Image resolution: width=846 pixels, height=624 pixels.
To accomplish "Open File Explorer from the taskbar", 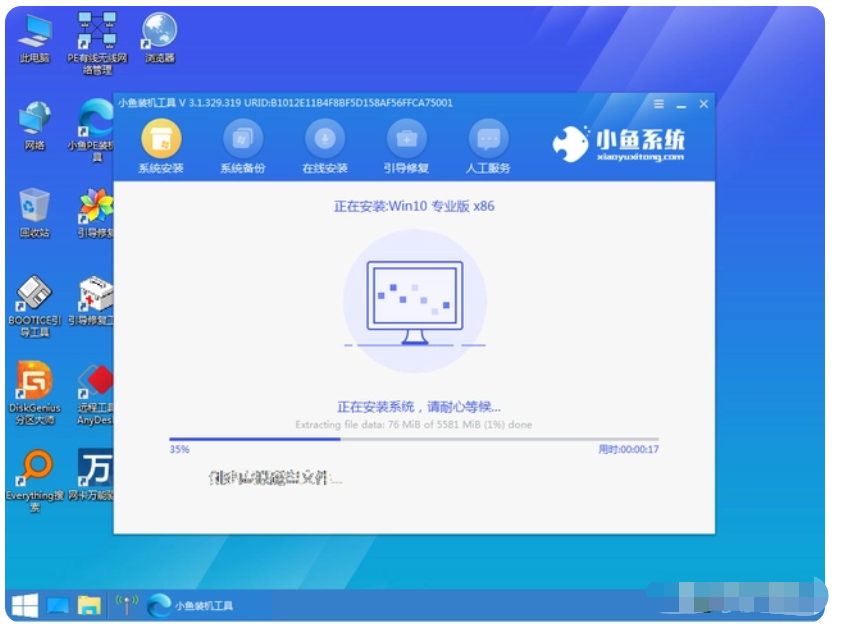I will click(x=89, y=604).
